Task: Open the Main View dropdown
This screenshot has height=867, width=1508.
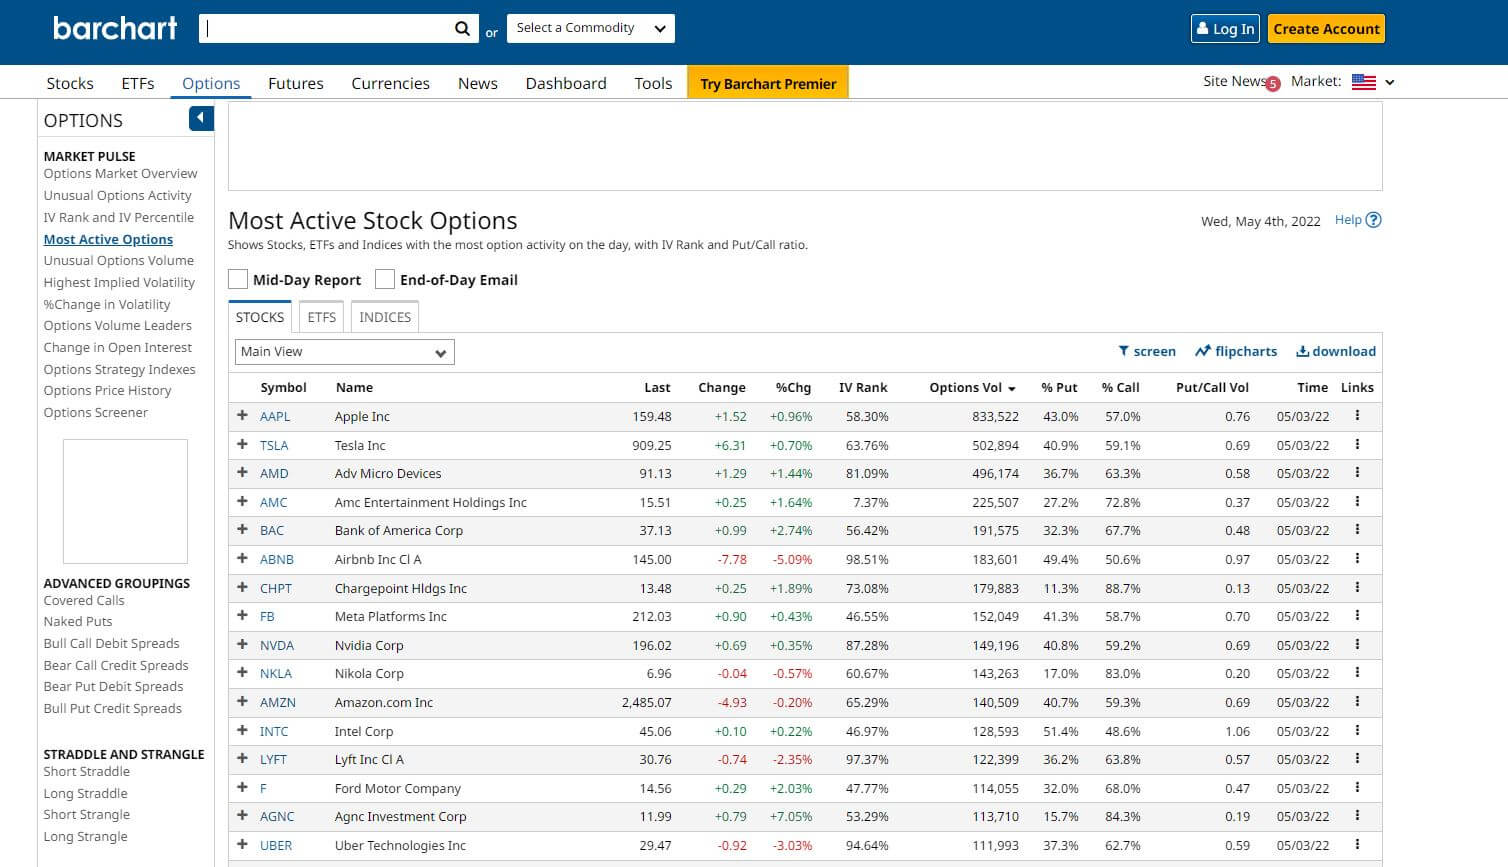Action: point(345,352)
